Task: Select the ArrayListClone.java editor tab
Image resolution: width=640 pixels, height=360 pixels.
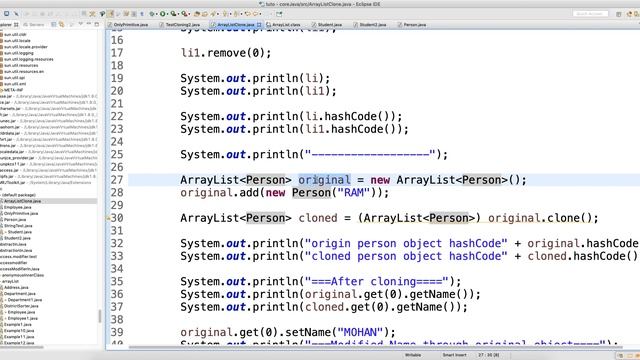Action: 236,25
